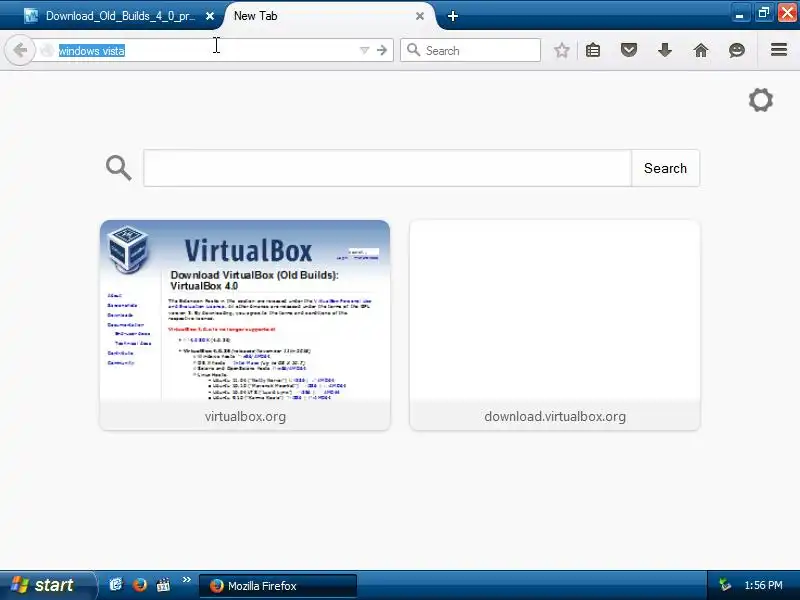Launch Firefox from quick launch icon
800x600 pixels.
pyautogui.click(x=139, y=585)
